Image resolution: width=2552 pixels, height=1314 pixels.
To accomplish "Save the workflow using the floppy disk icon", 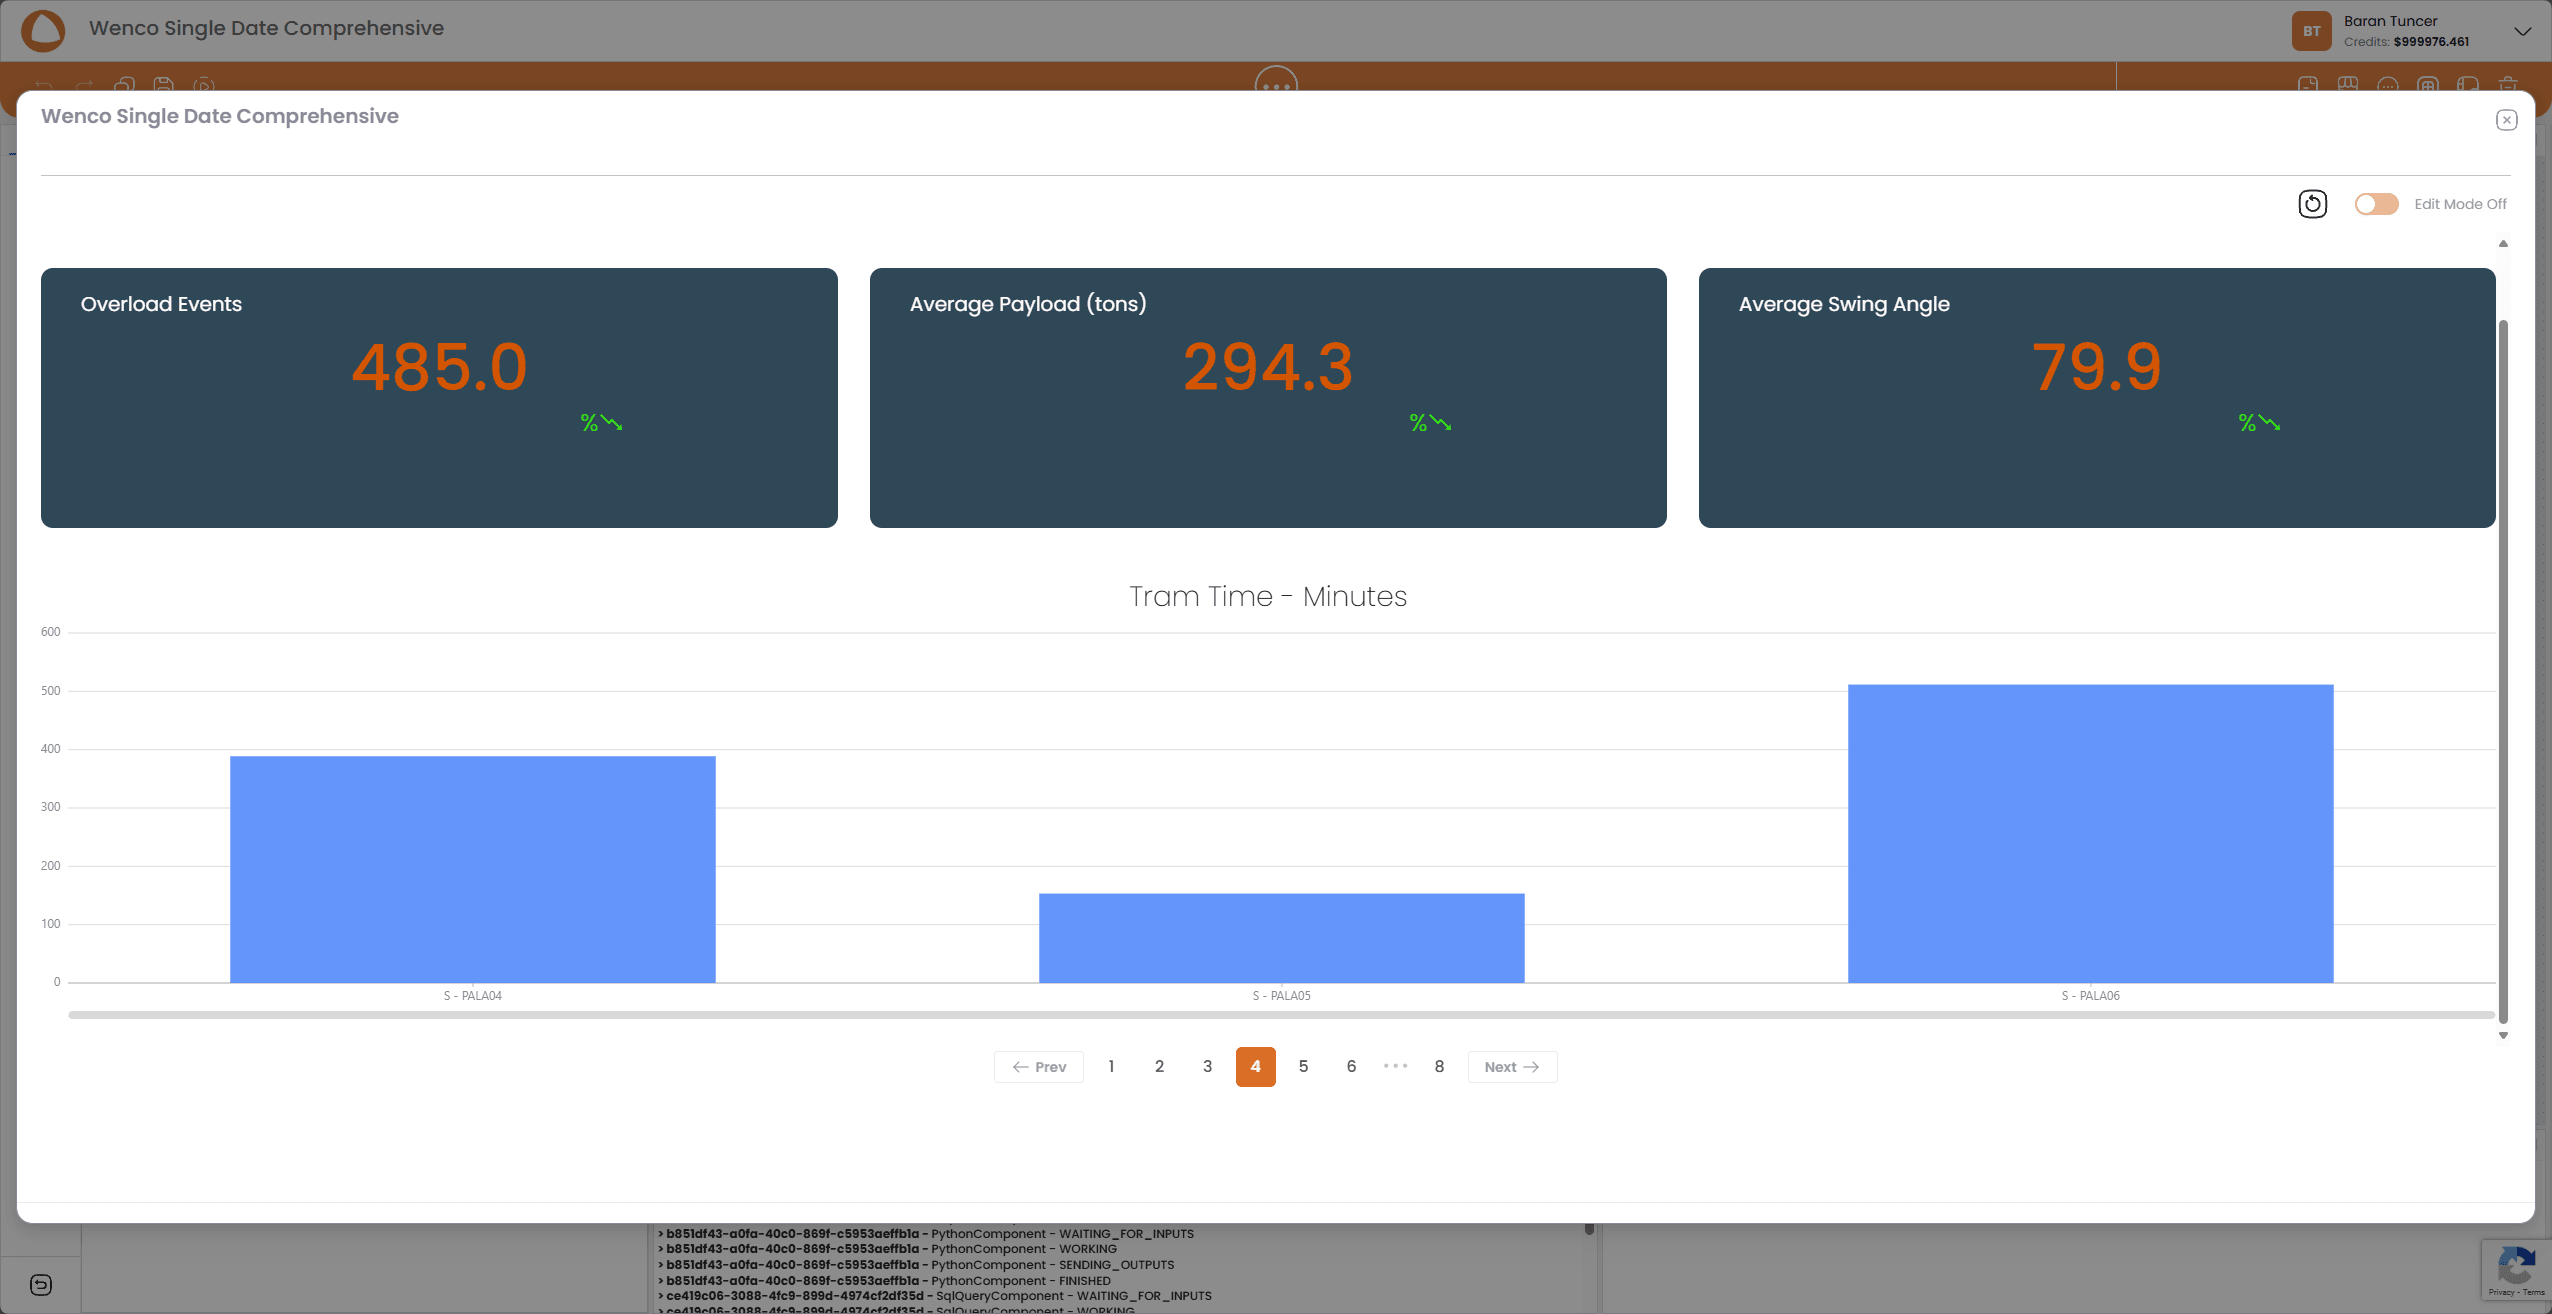I will tap(163, 85).
